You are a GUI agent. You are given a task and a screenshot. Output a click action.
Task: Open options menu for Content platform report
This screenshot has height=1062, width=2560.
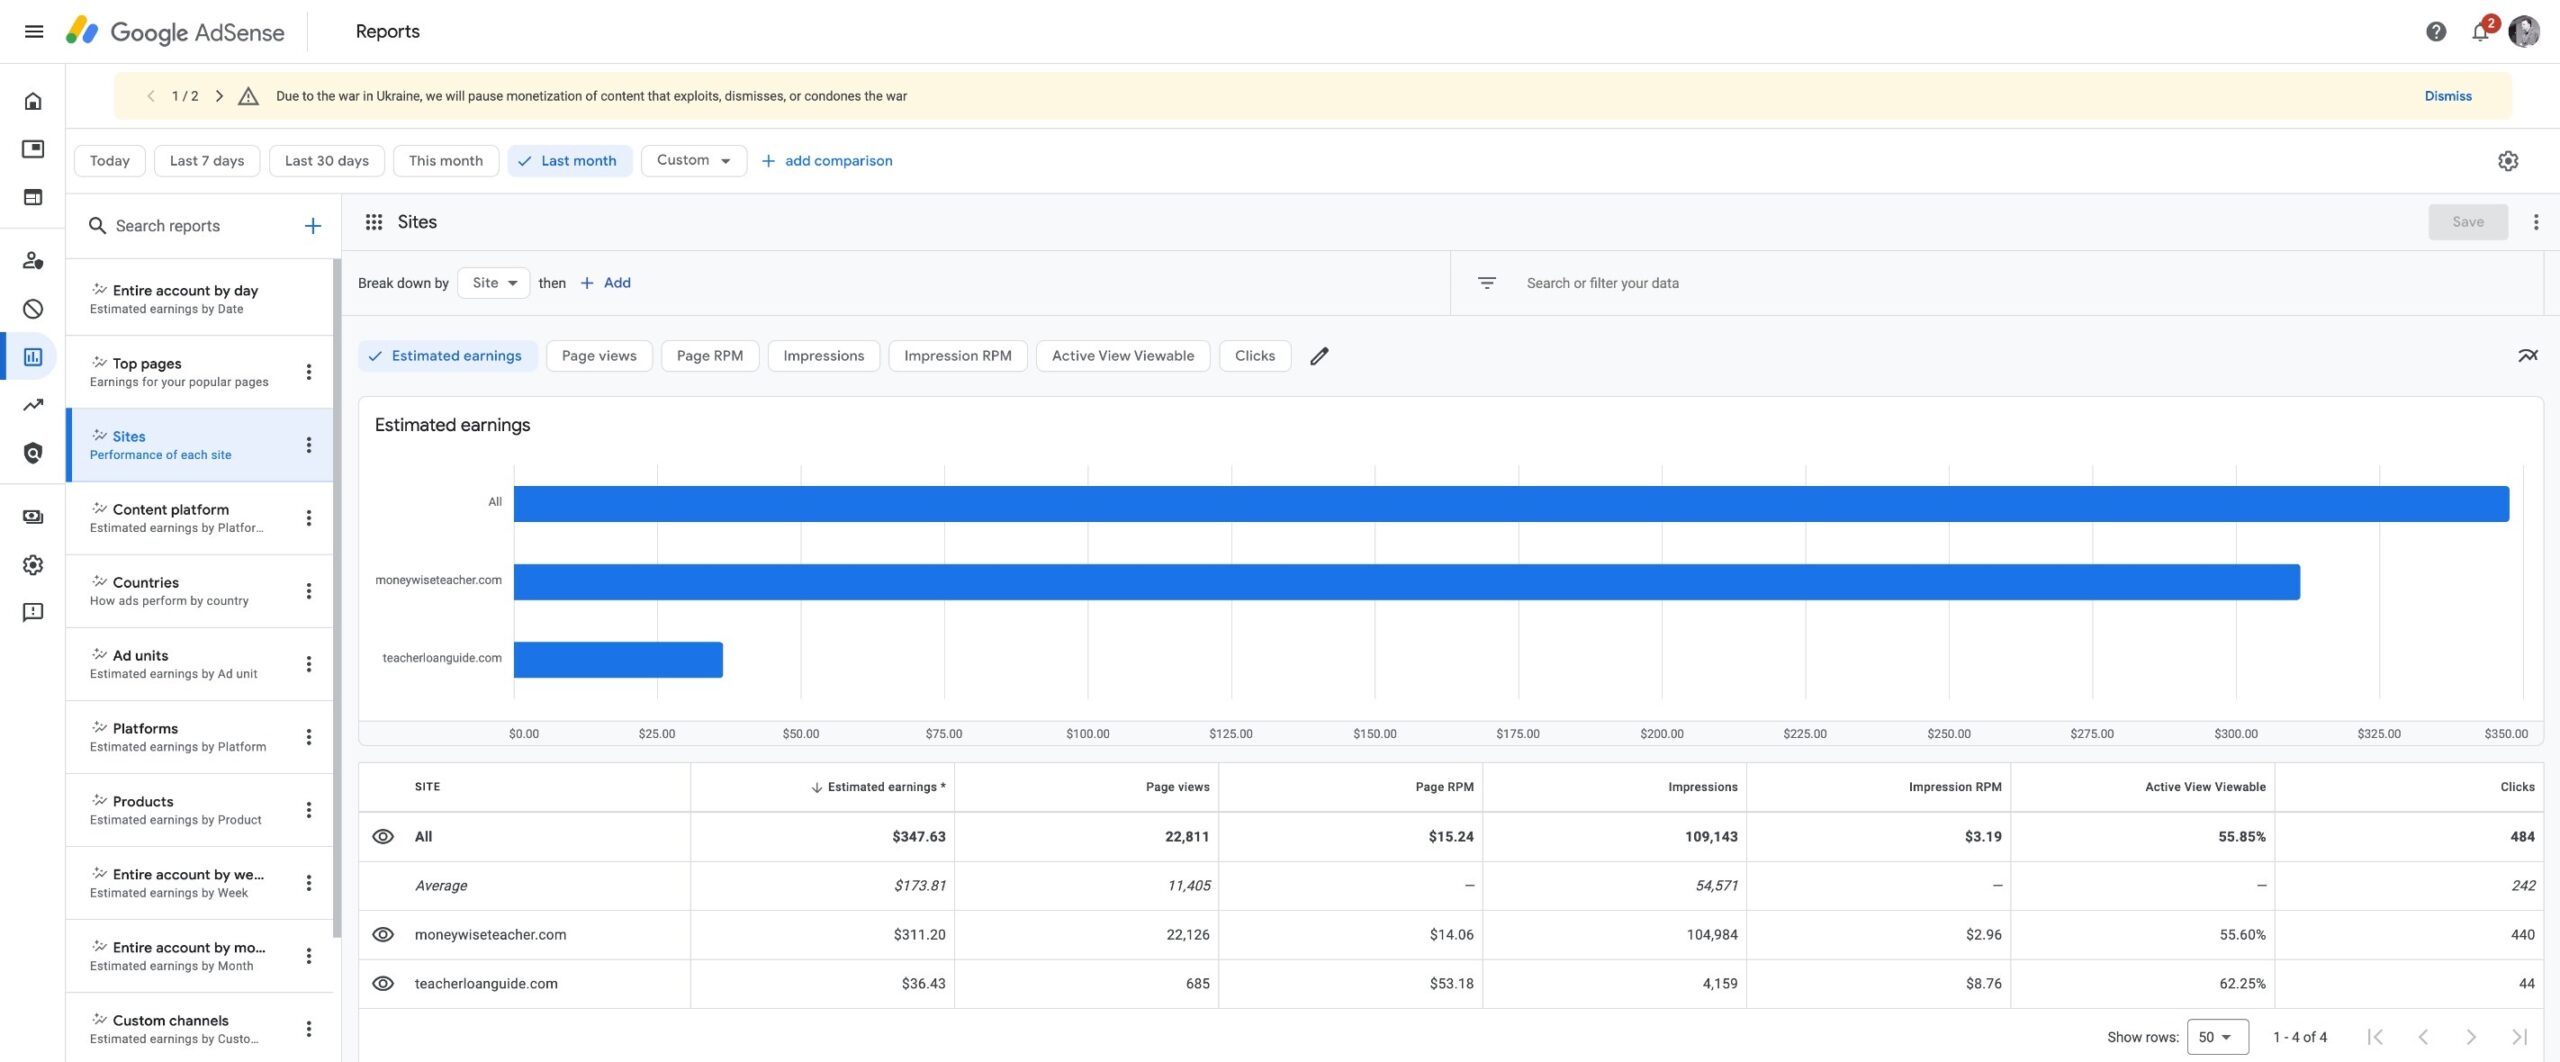click(x=309, y=518)
